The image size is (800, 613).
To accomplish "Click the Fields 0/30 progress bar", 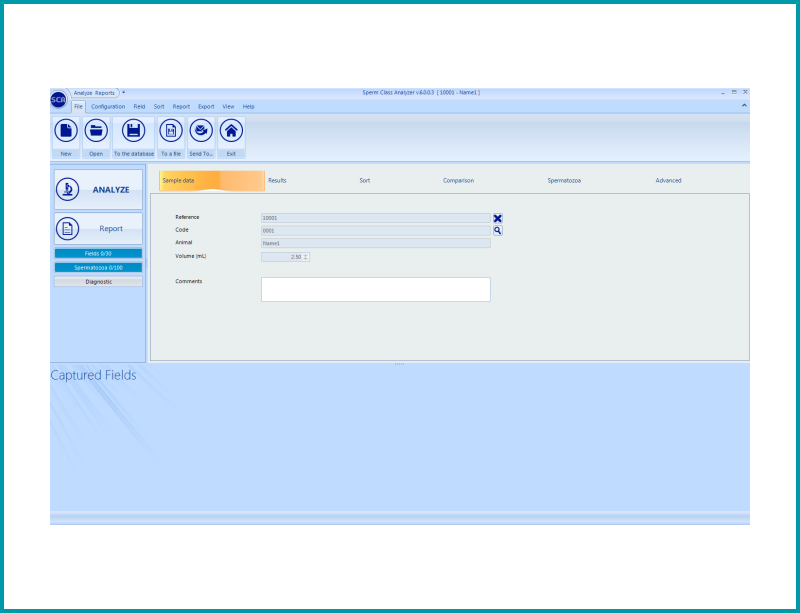I will 98,254.
